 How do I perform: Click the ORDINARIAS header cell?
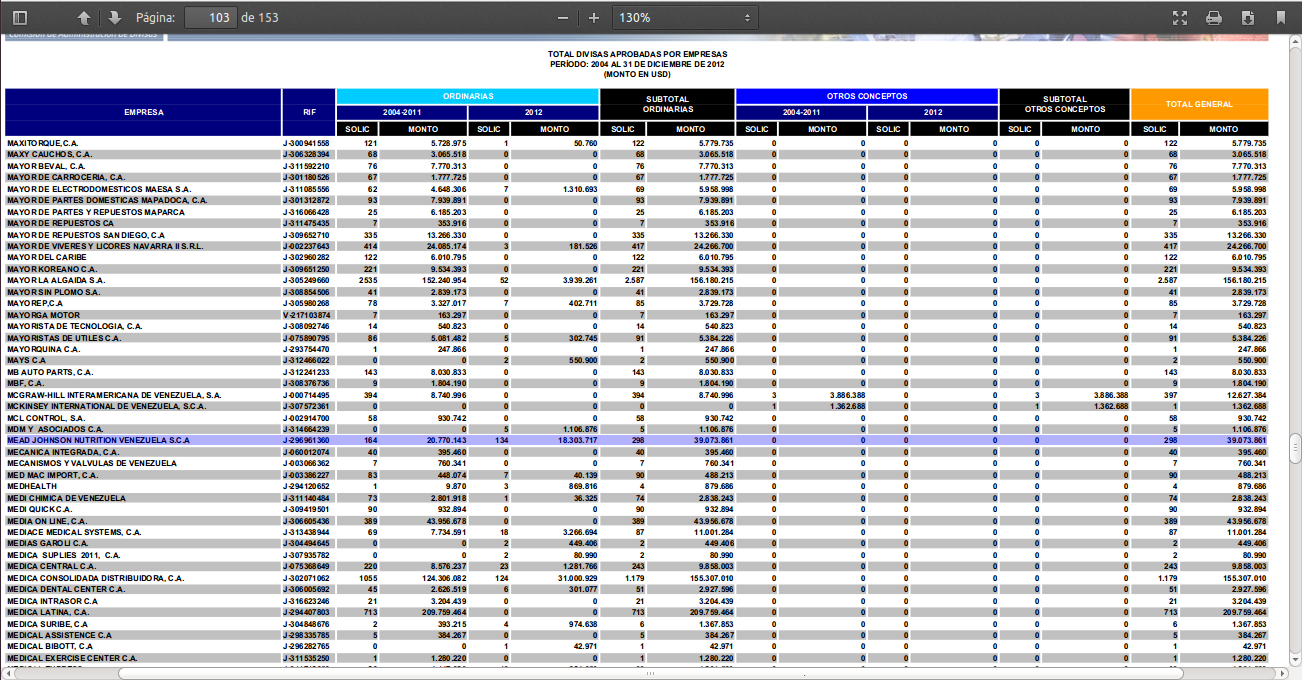tap(468, 96)
